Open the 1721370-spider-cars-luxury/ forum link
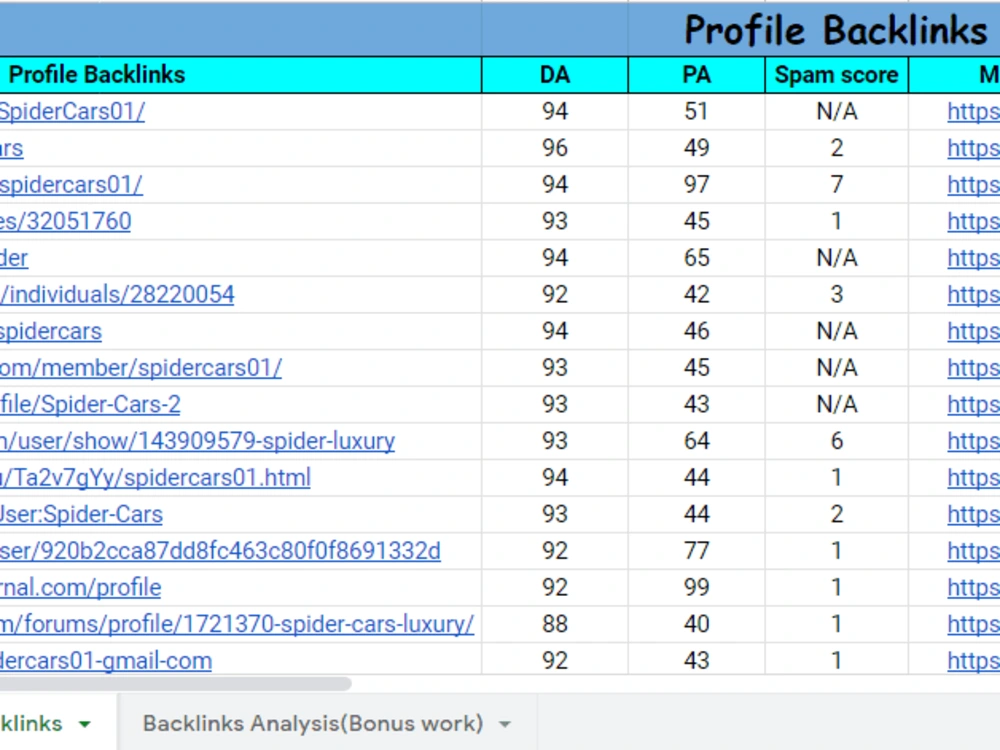Viewport: 1000px width, 750px height. [237, 624]
